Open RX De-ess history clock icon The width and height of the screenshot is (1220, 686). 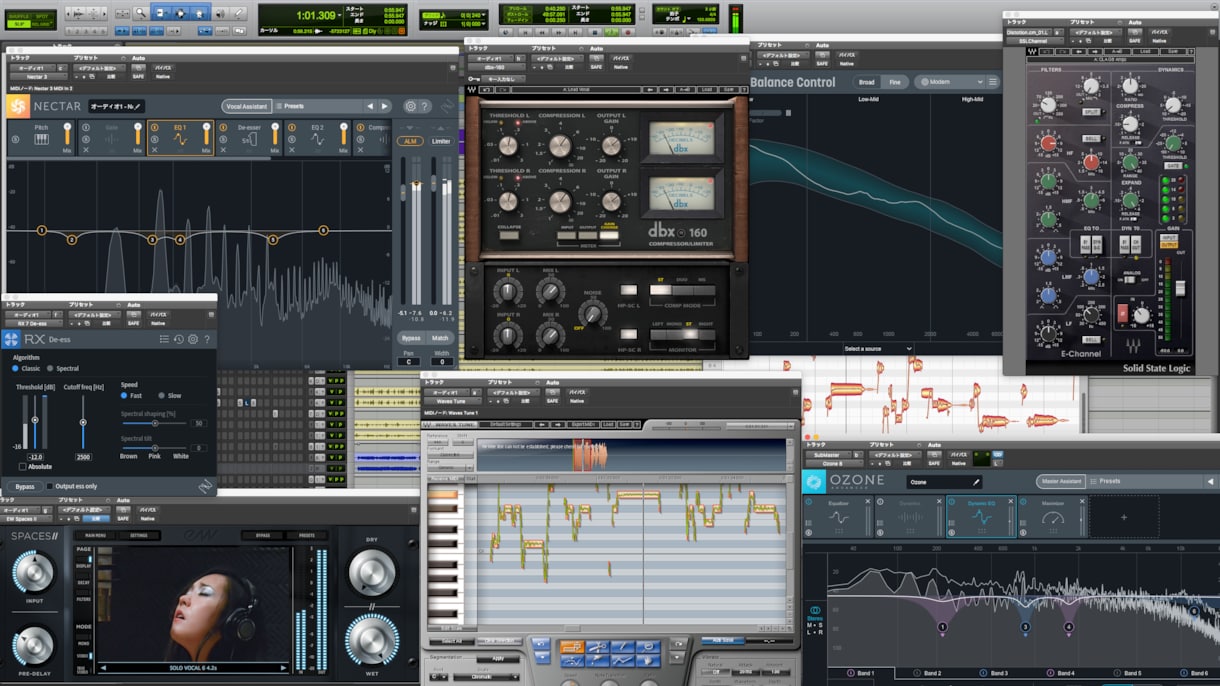pyautogui.click(x=179, y=340)
